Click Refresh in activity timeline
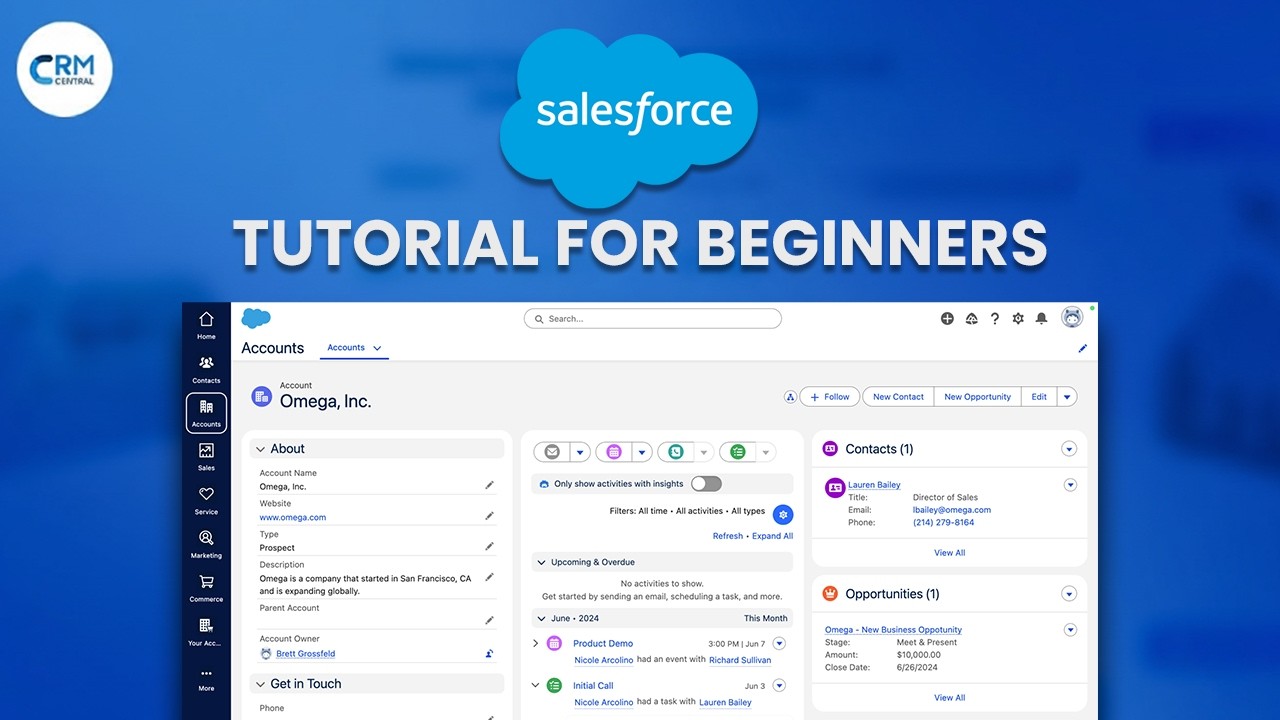The image size is (1280, 720). (728, 536)
